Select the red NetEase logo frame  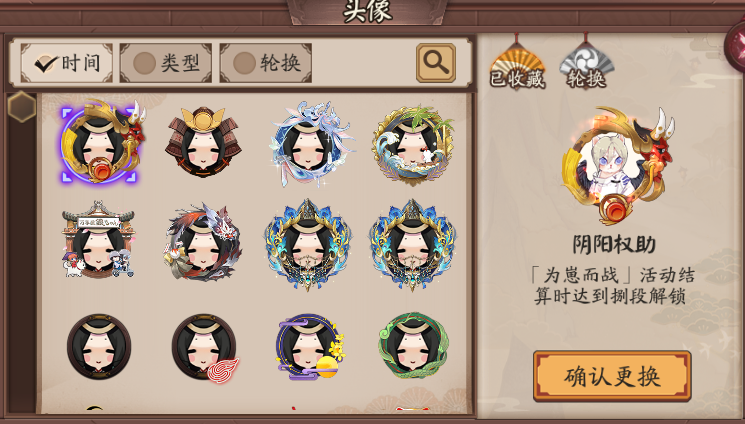pyautogui.click(x=204, y=347)
